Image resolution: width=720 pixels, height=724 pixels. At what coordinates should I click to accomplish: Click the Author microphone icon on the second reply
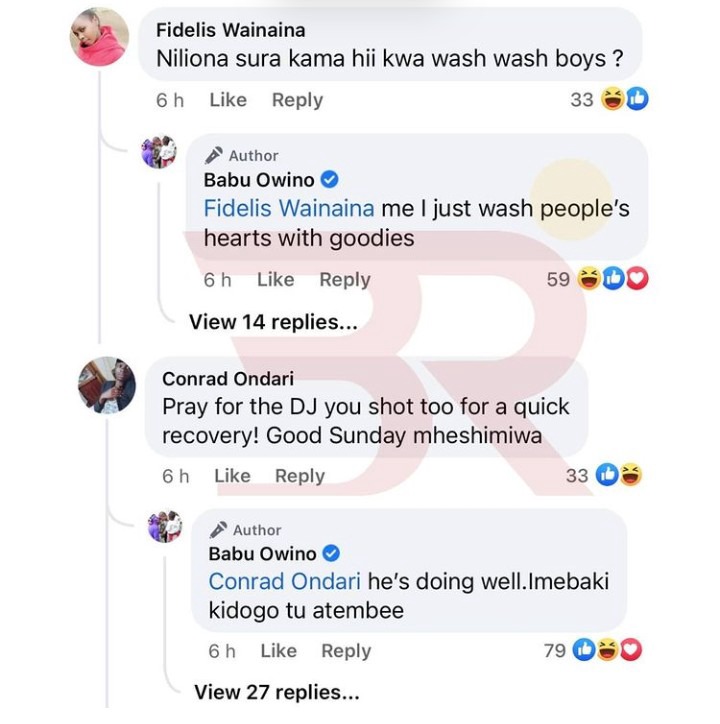(x=218, y=530)
